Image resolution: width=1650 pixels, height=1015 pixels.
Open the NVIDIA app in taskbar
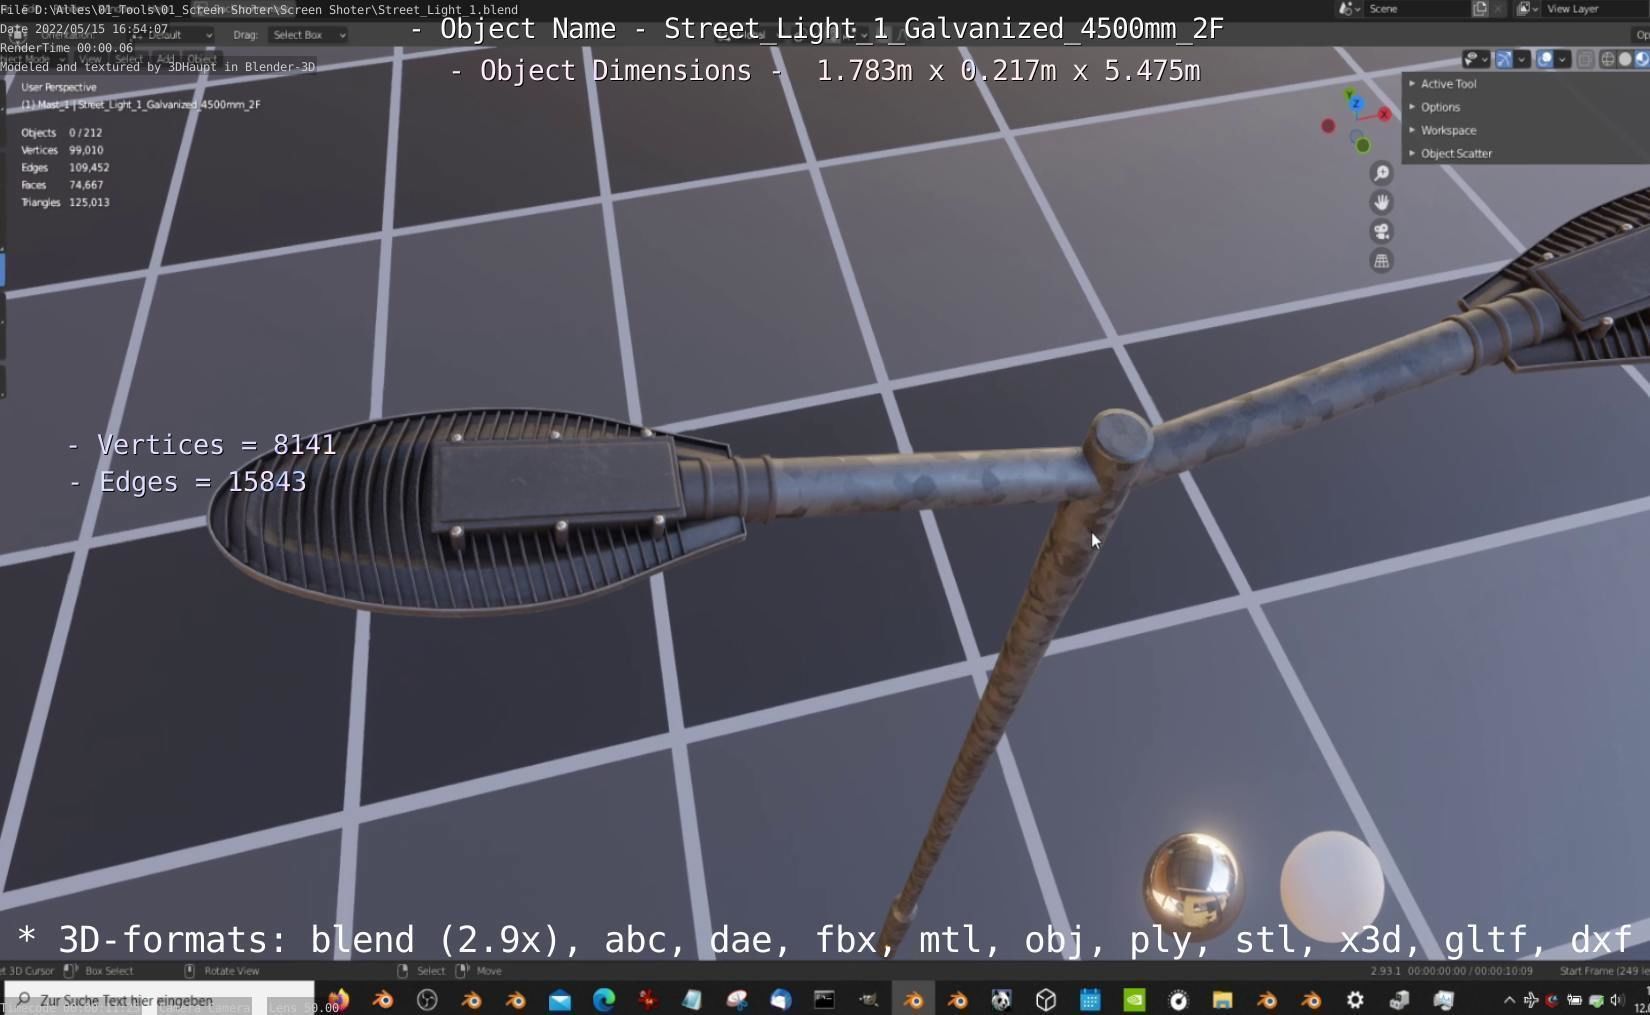pyautogui.click(x=1134, y=999)
